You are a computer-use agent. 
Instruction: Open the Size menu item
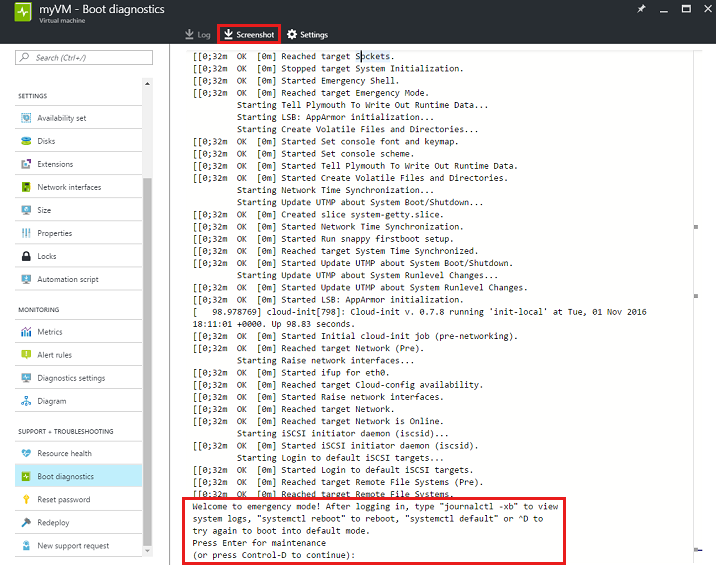pyautogui.click(x=44, y=210)
